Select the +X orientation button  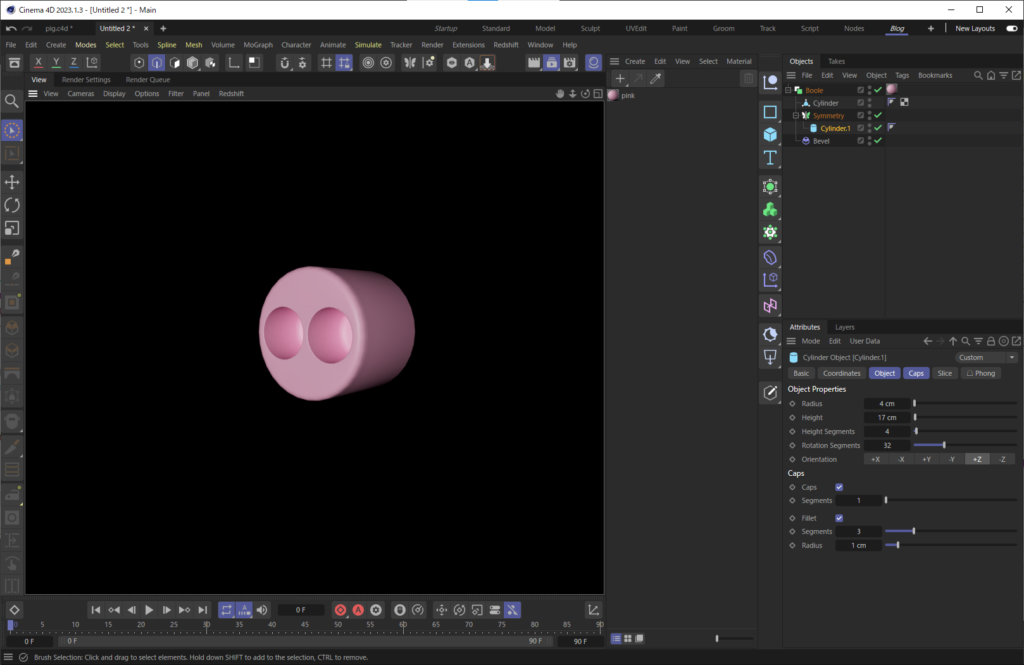point(875,458)
